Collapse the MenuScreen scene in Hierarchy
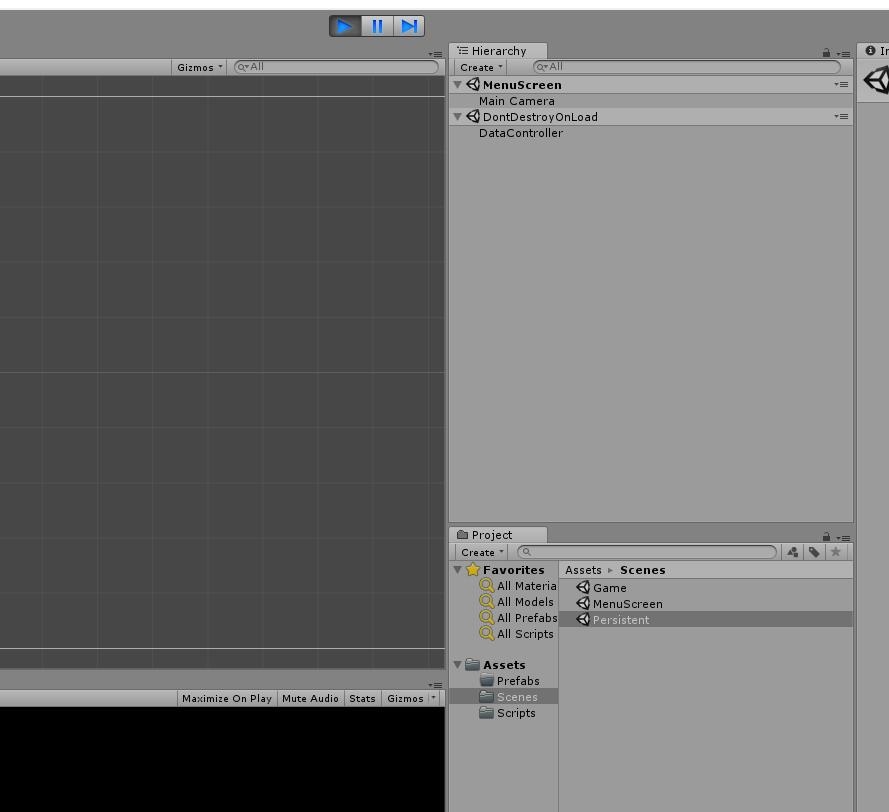This screenshot has height=812, width=889. click(x=457, y=84)
